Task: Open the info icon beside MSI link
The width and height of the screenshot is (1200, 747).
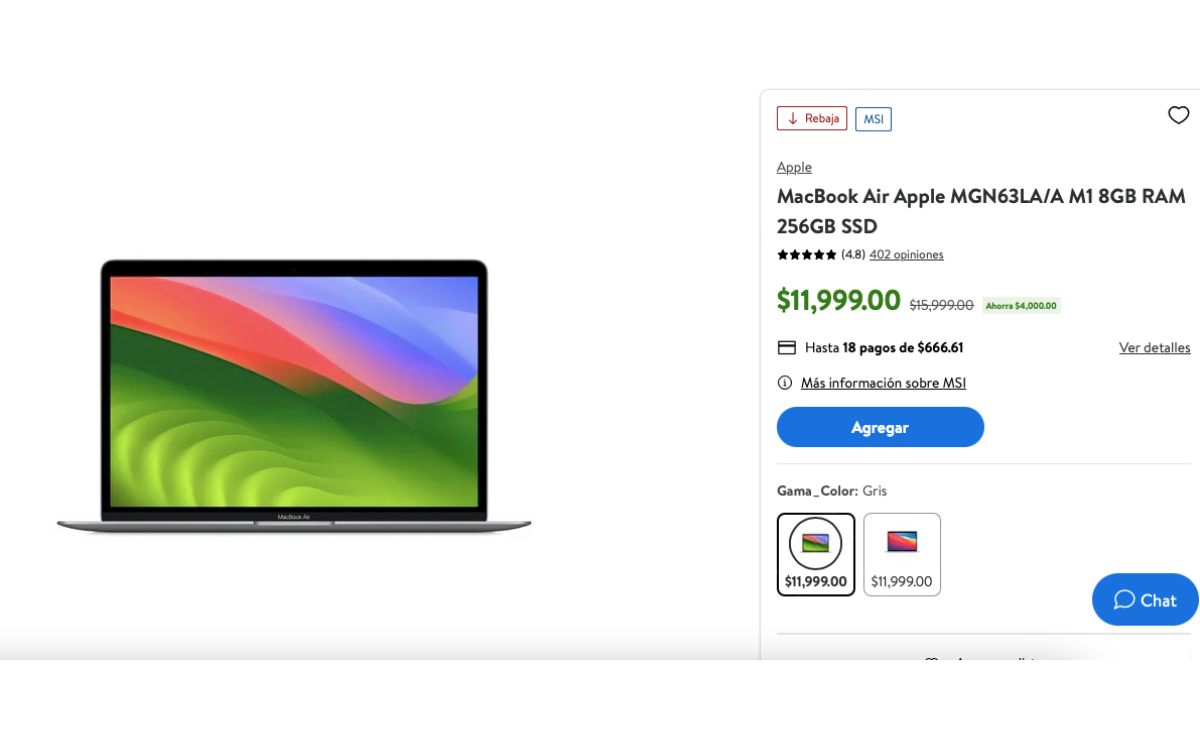Action: pyautogui.click(x=785, y=383)
